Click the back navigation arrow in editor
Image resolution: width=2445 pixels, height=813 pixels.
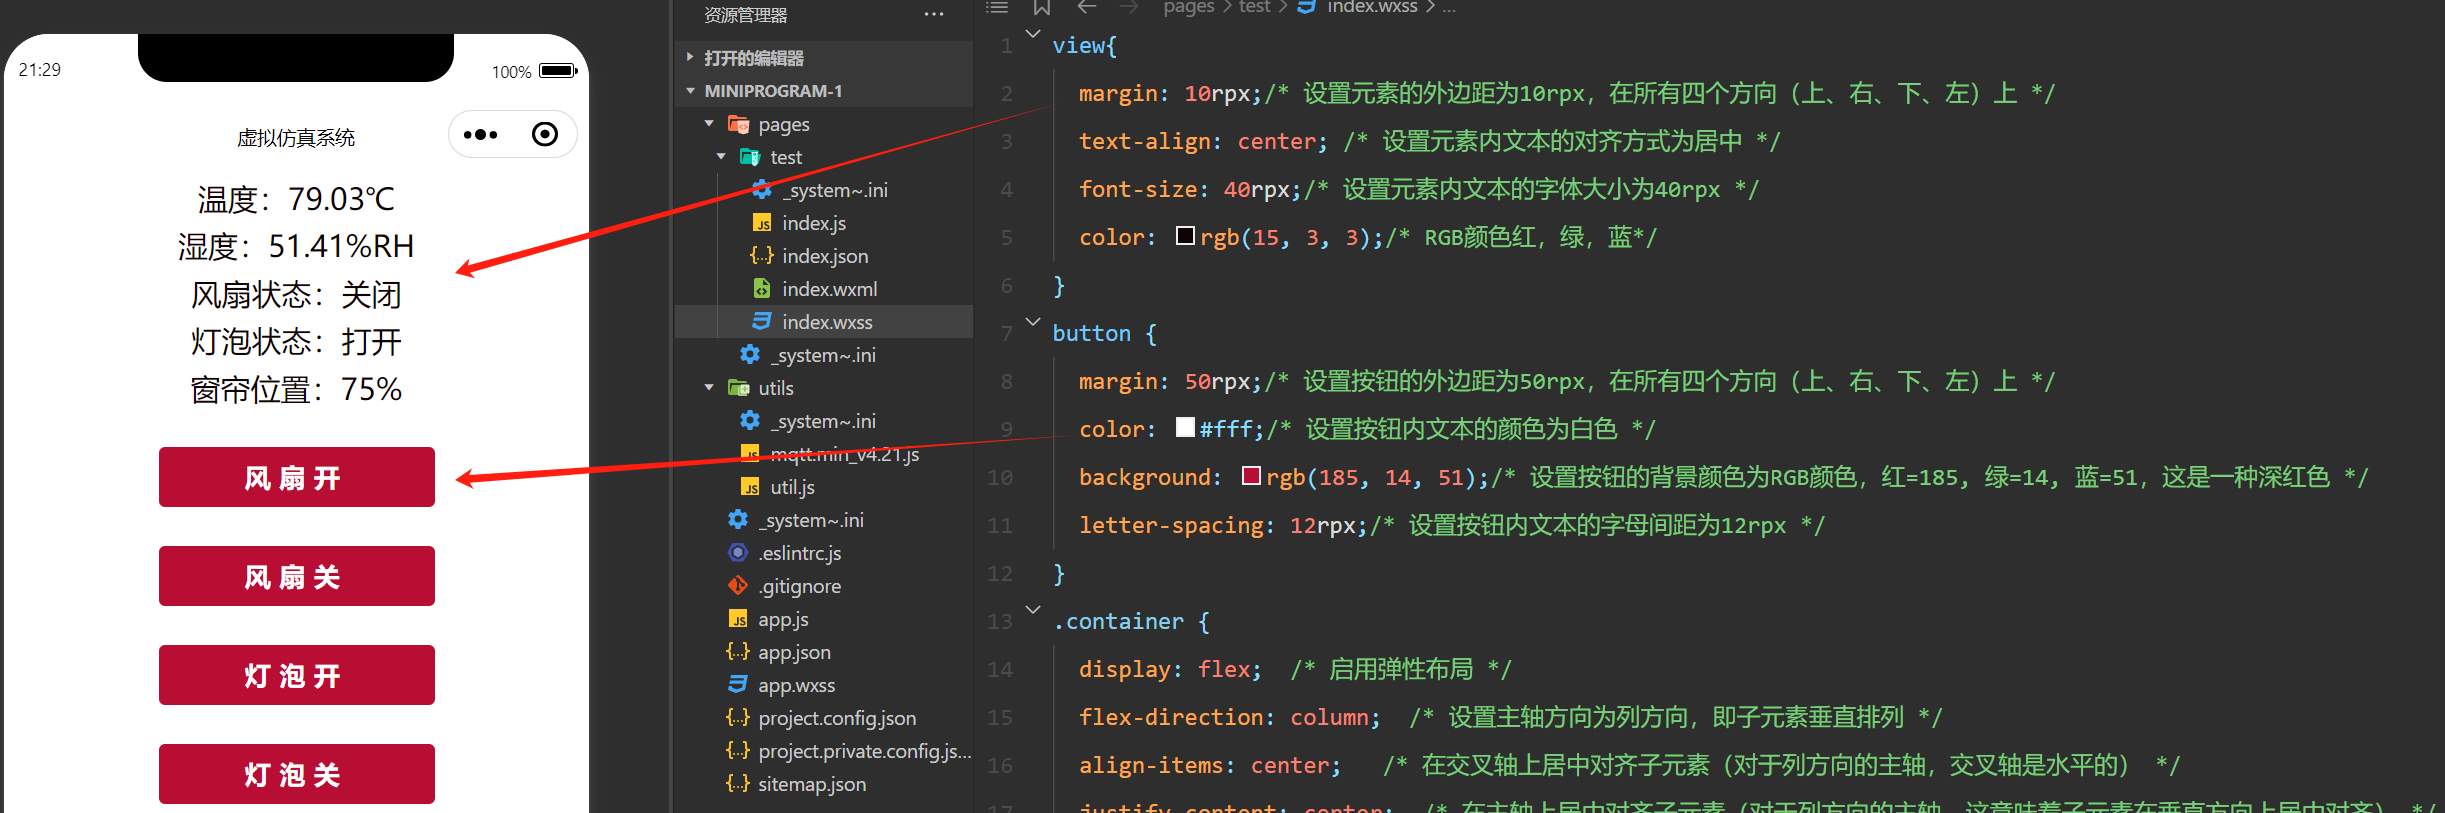[1087, 8]
